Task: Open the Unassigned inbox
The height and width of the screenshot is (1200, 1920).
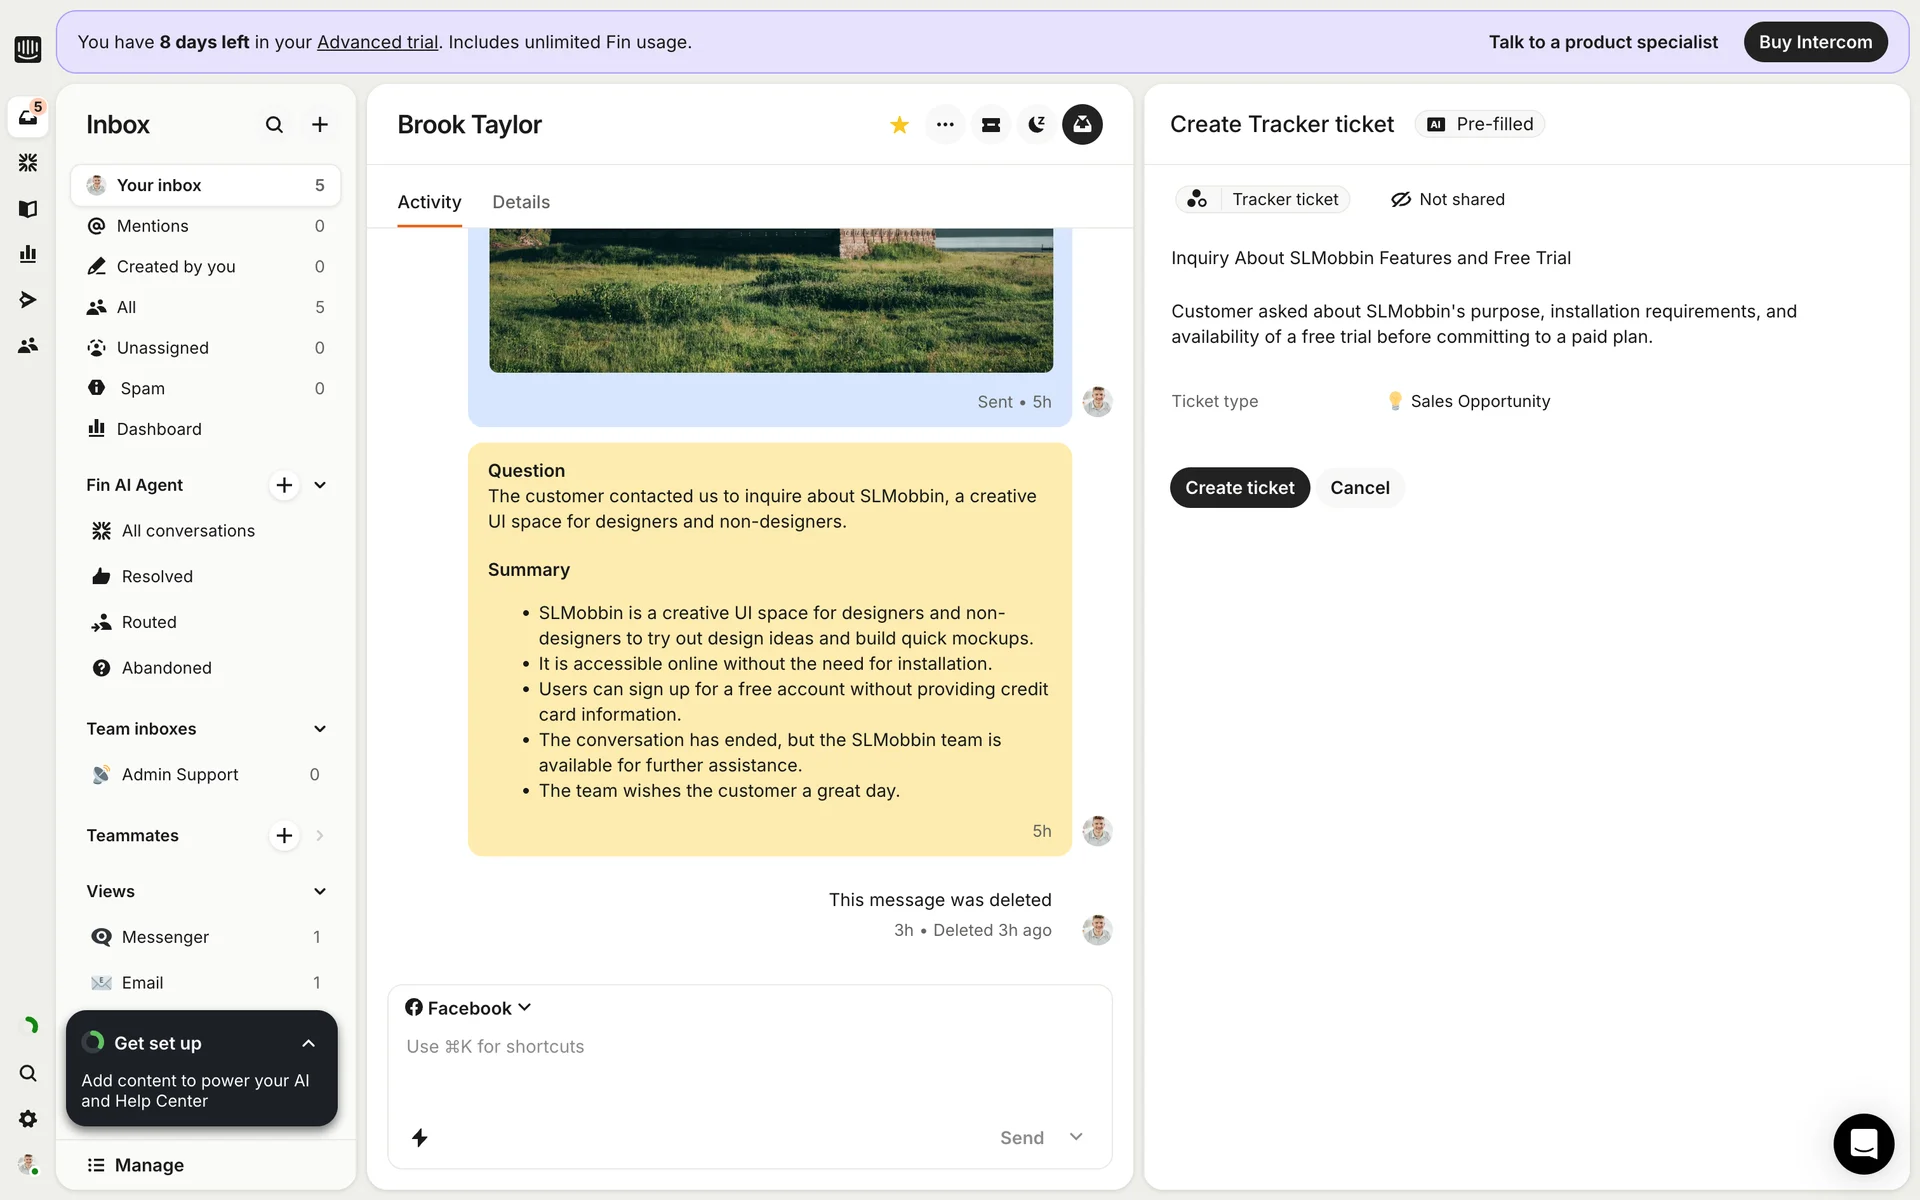Action: click(x=163, y=348)
